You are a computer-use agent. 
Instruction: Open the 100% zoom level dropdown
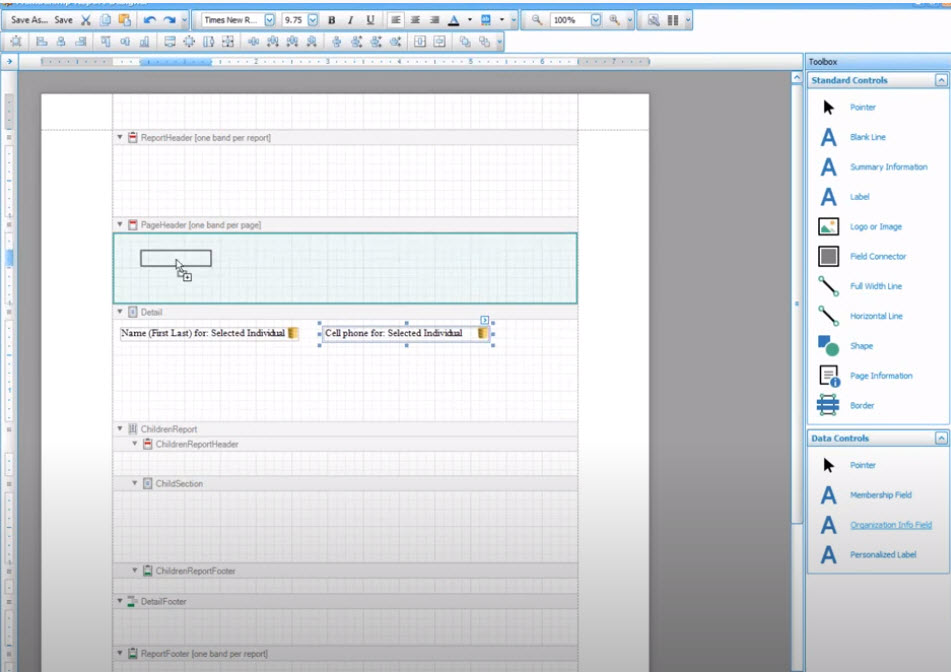(x=596, y=20)
